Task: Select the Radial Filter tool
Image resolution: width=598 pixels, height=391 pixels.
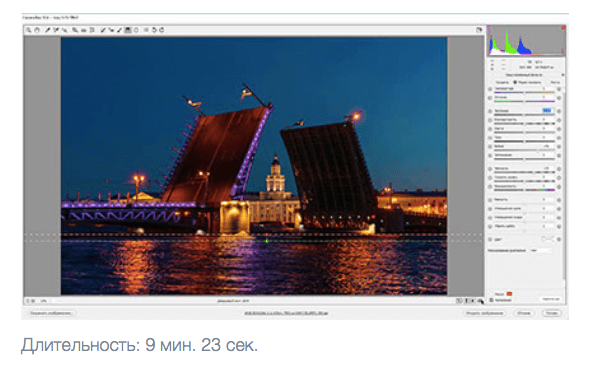Action: pos(136,30)
